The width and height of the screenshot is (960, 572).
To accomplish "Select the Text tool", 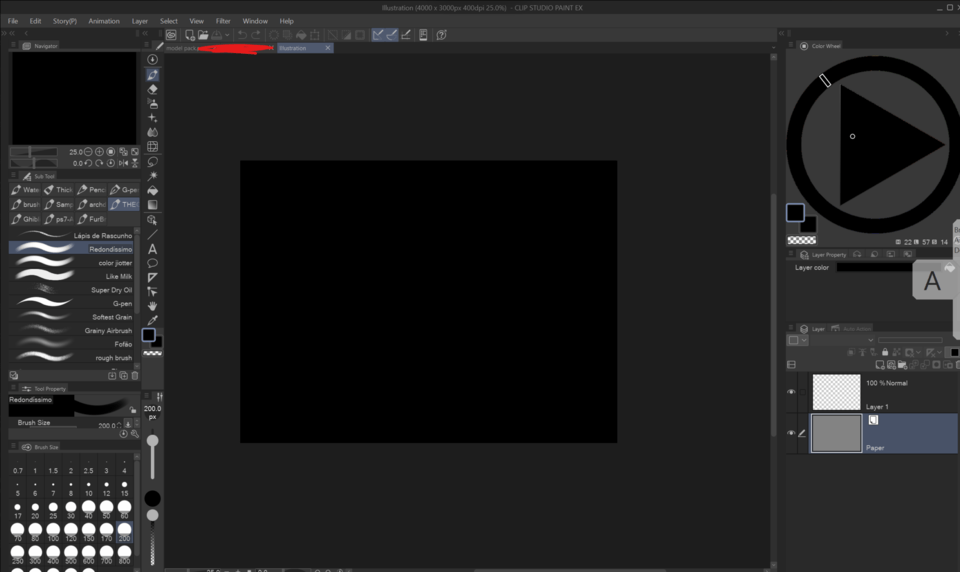I will (152, 249).
